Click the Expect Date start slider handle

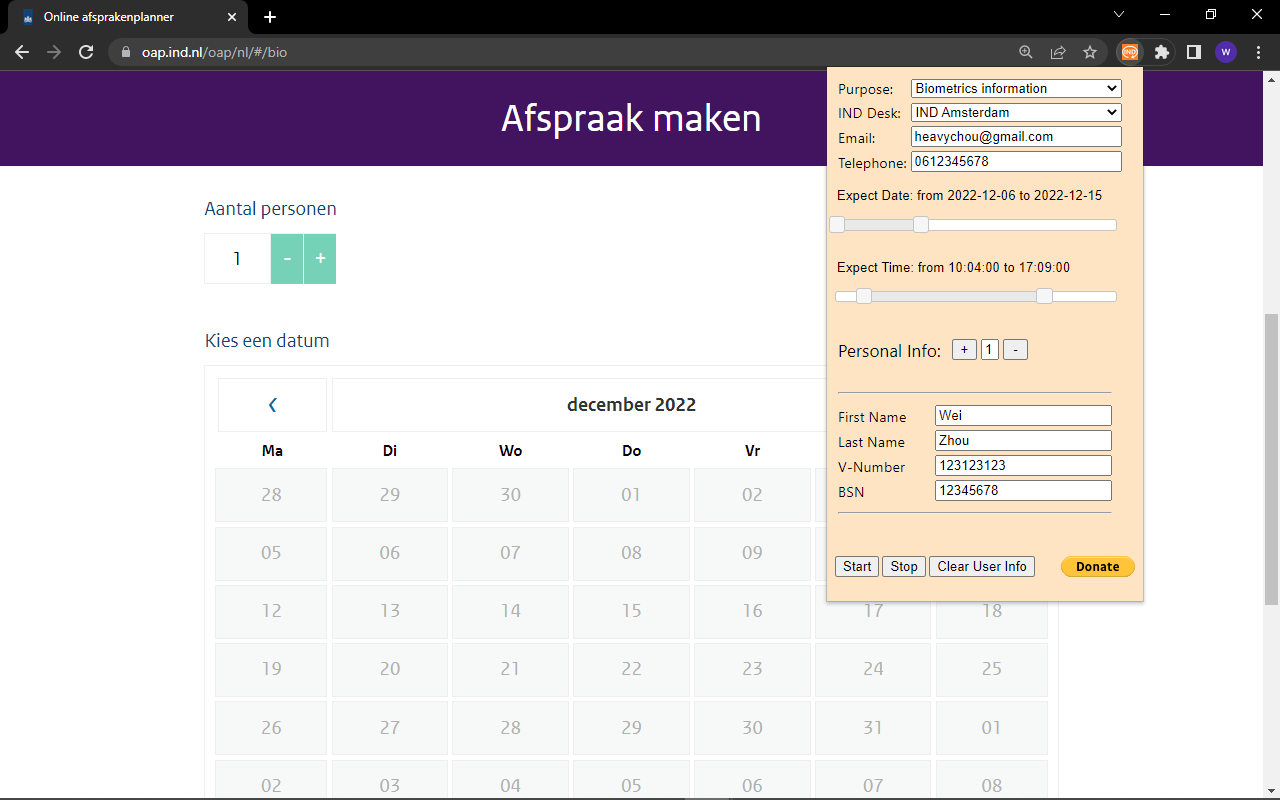point(837,225)
